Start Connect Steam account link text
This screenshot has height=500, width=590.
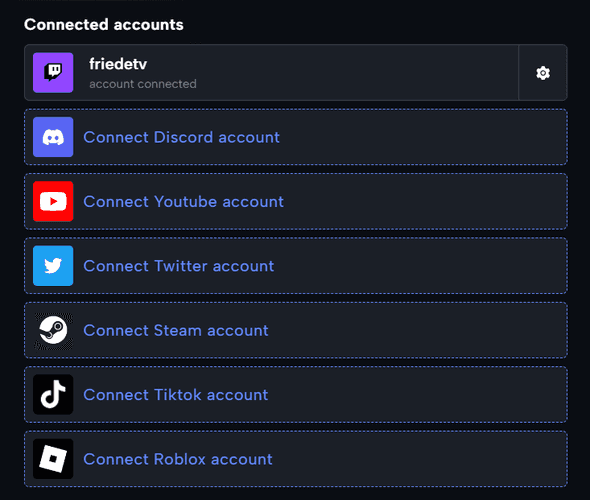pos(176,331)
